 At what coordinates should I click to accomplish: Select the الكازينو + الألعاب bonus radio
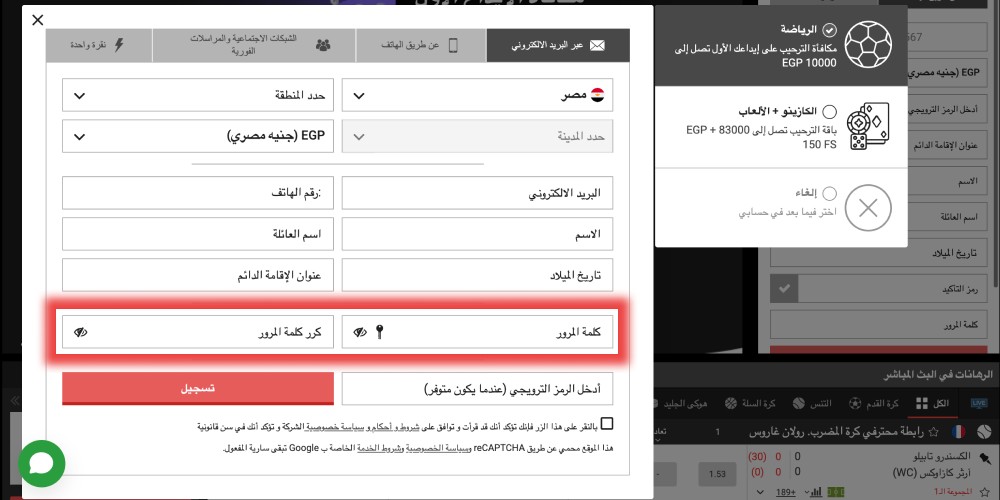pos(829,112)
